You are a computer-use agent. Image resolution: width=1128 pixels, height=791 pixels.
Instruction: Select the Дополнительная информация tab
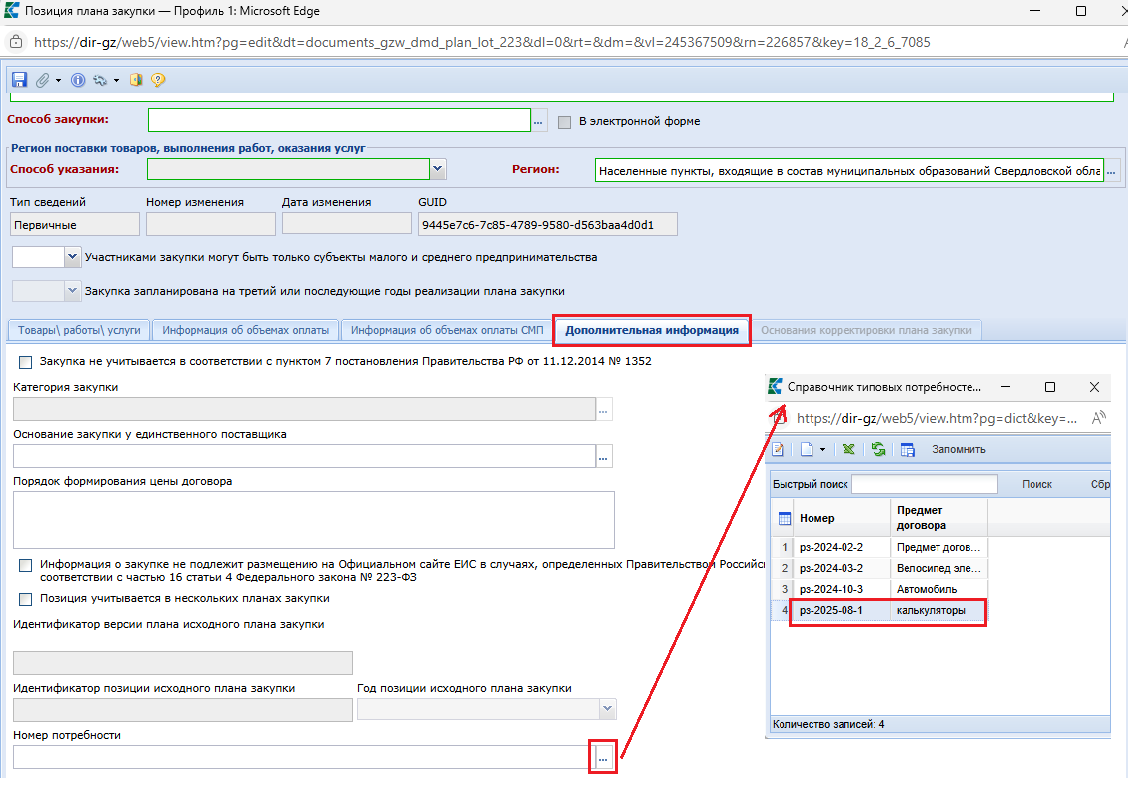click(652, 330)
